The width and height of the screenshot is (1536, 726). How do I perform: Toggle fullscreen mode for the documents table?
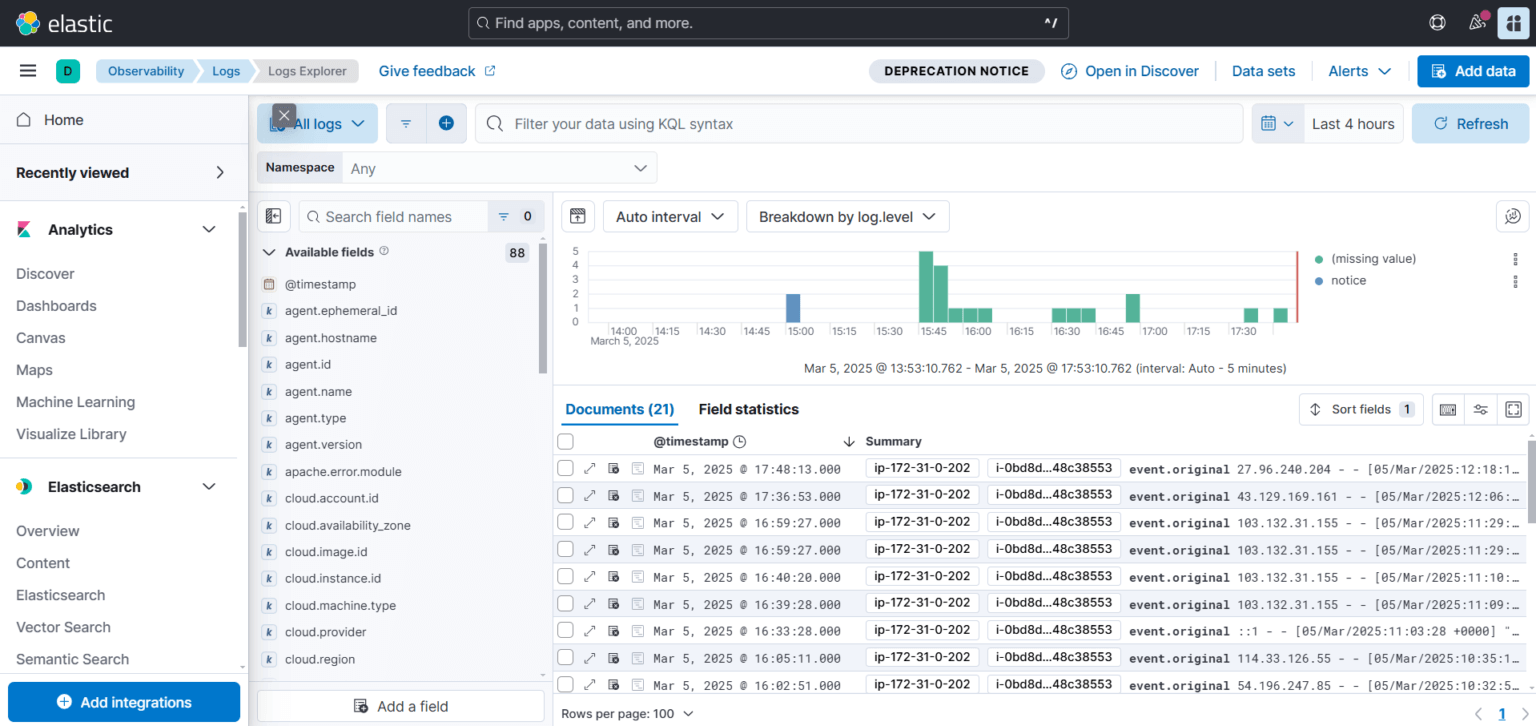pos(1514,409)
